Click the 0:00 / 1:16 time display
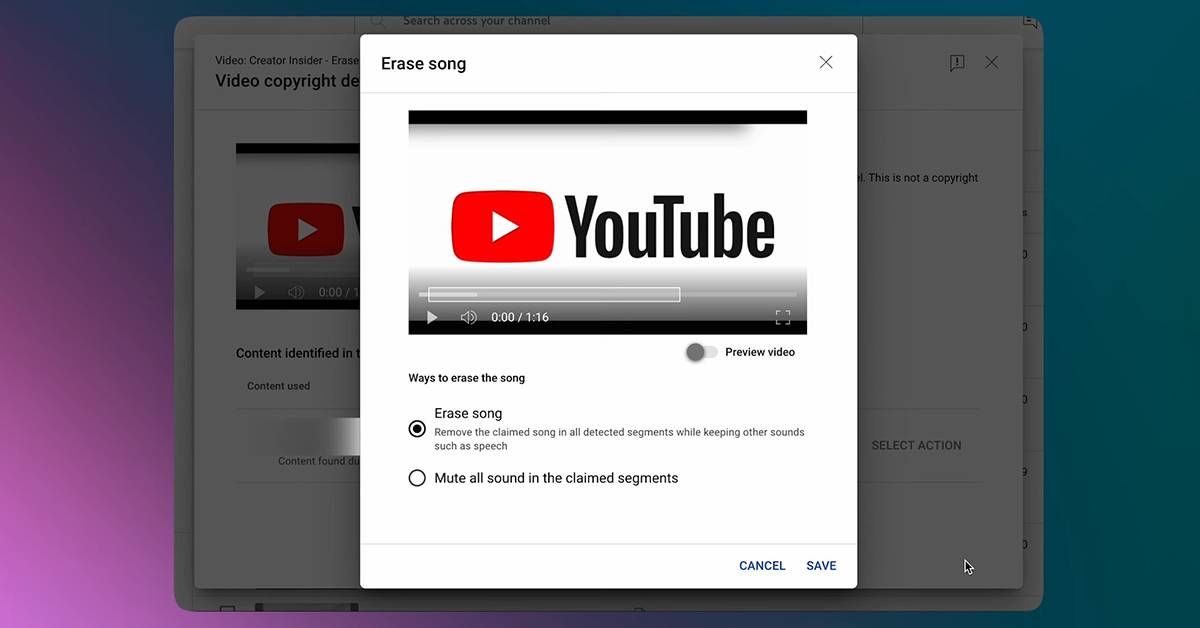The width and height of the screenshot is (1200, 628). (x=520, y=317)
